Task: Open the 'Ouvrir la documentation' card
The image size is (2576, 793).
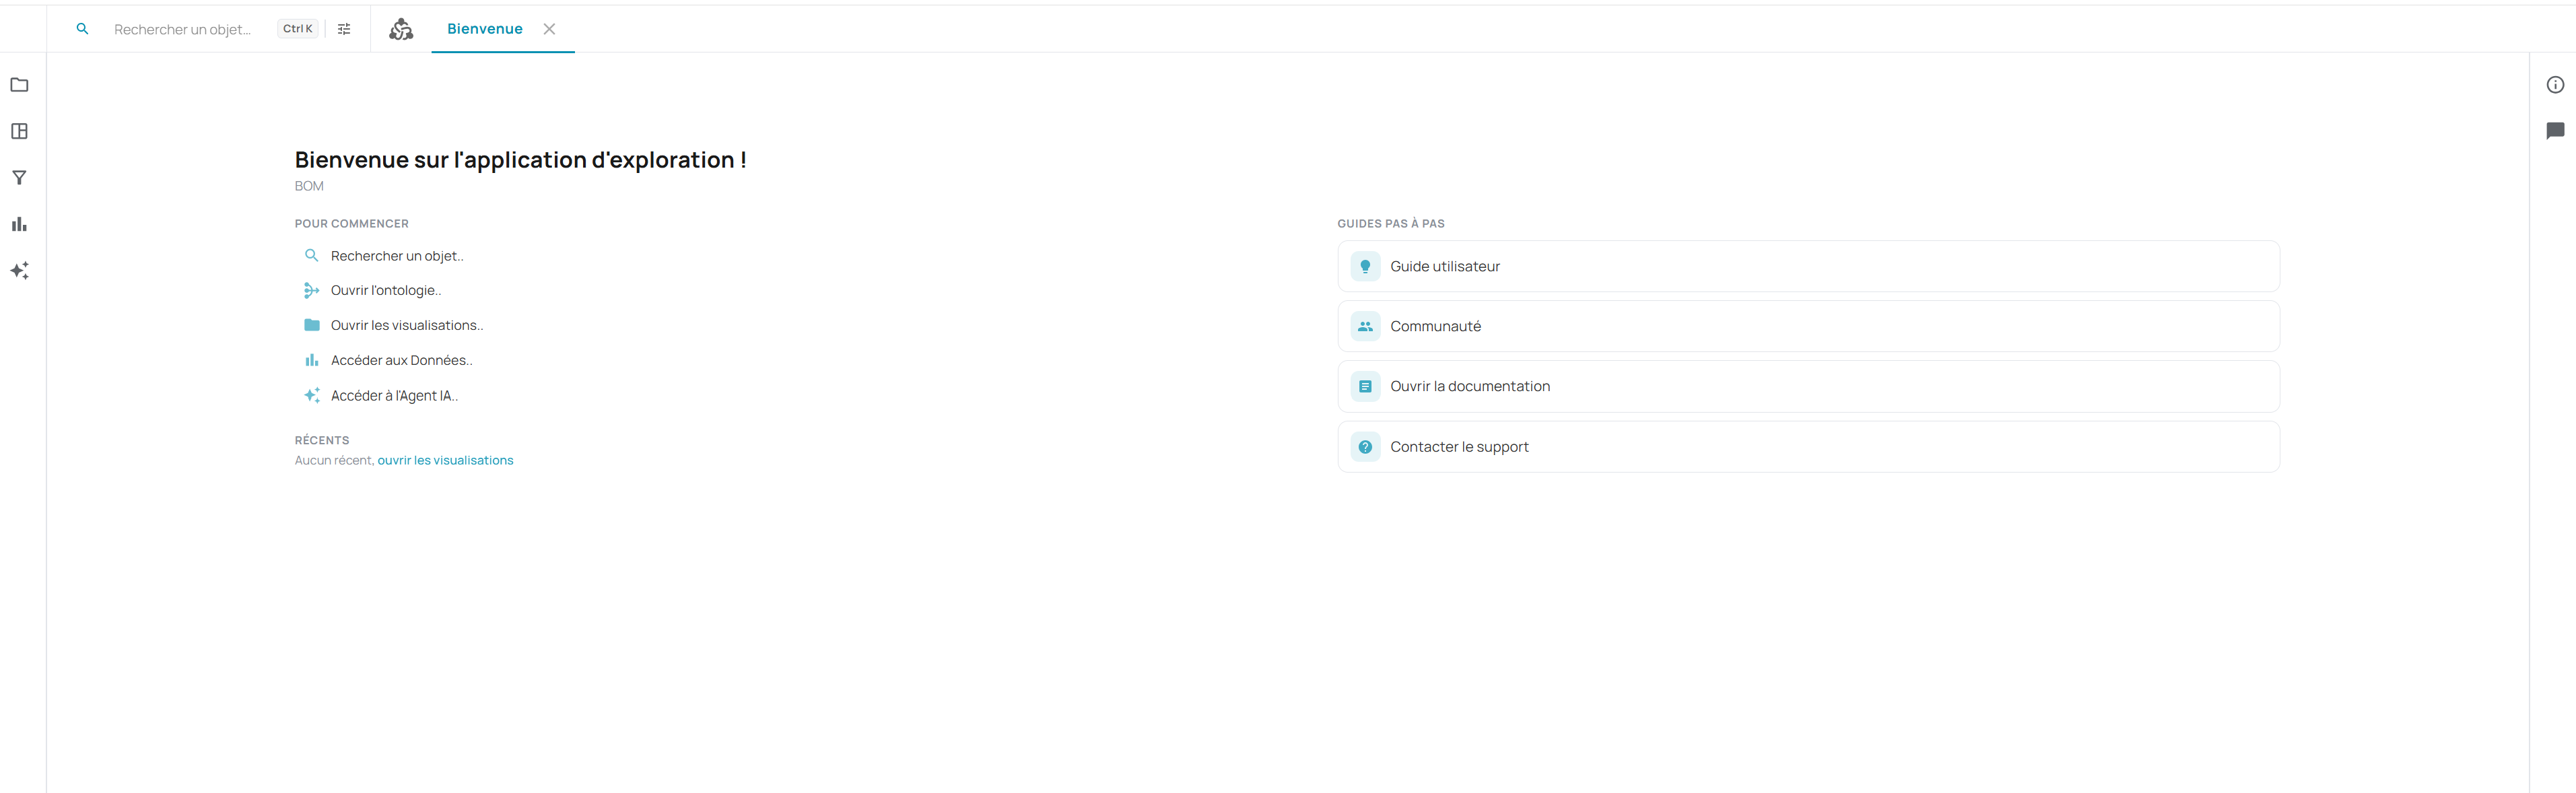Action: pyautogui.click(x=1808, y=386)
